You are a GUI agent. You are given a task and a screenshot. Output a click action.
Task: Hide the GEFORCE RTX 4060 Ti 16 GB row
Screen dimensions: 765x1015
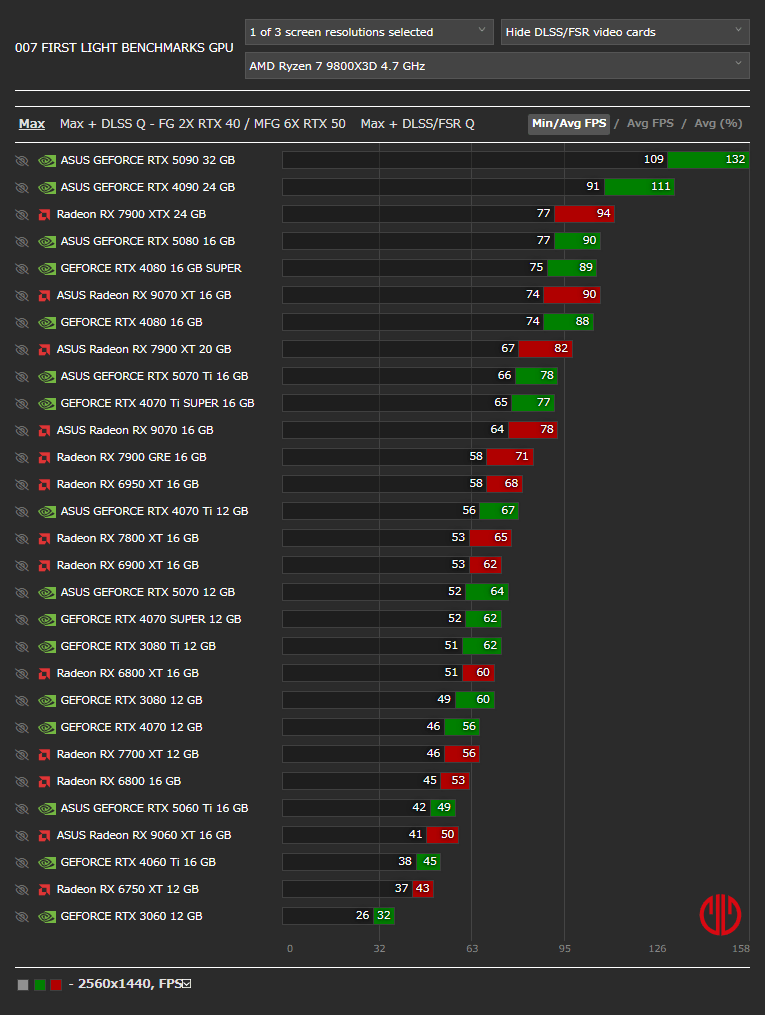22,863
